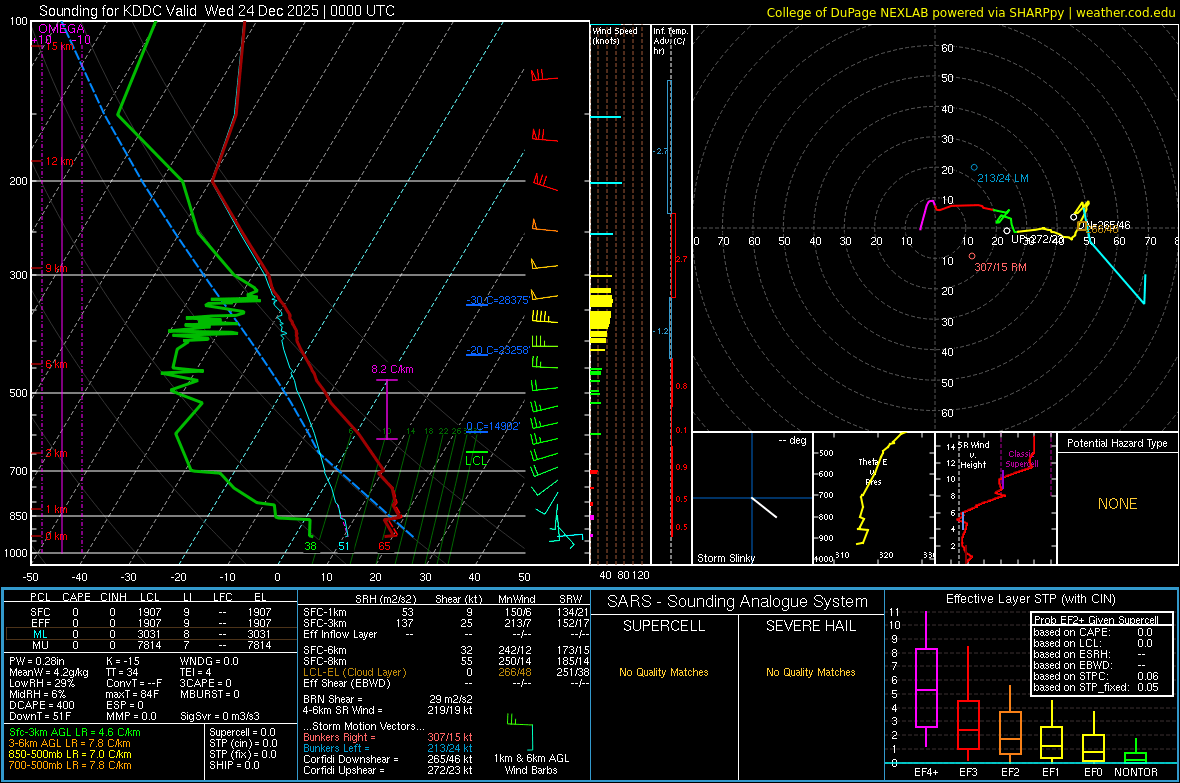Click the green LCL marker label

476,461
